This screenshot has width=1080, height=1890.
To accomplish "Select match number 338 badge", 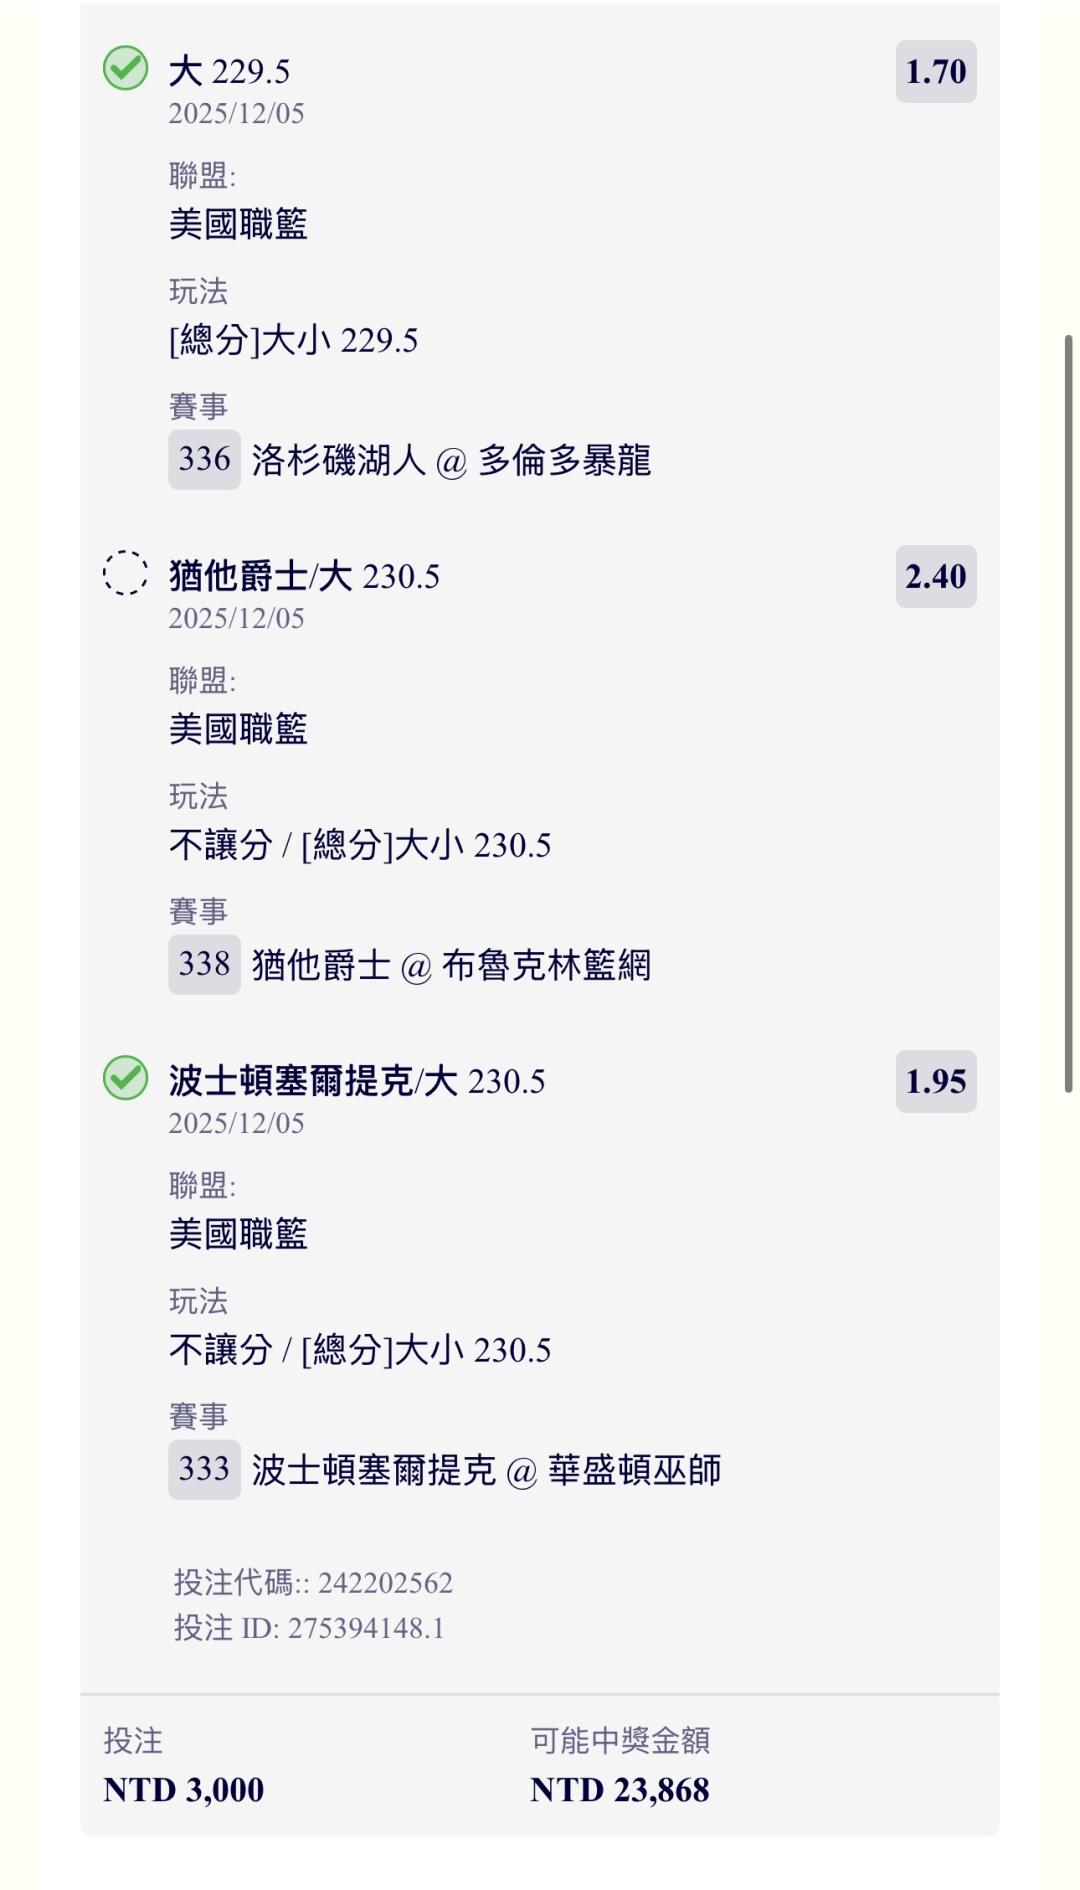I will tap(204, 965).
